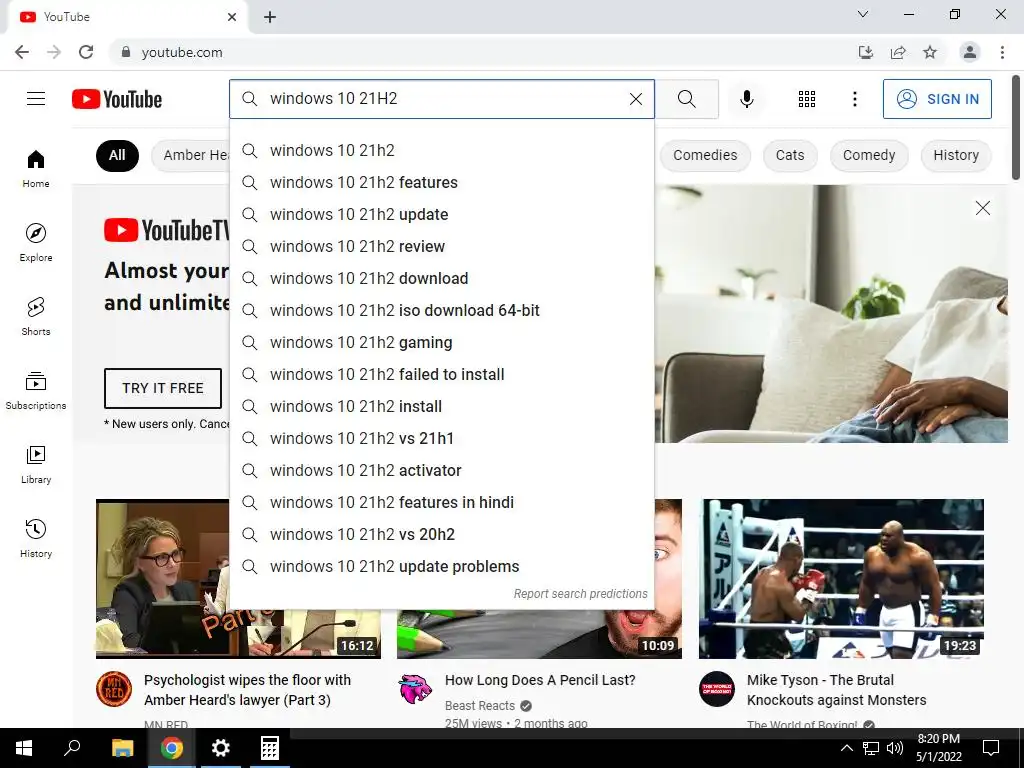Open The World of Boxing channel avatar
The image size is (1024, 768).
coord(716,689)
